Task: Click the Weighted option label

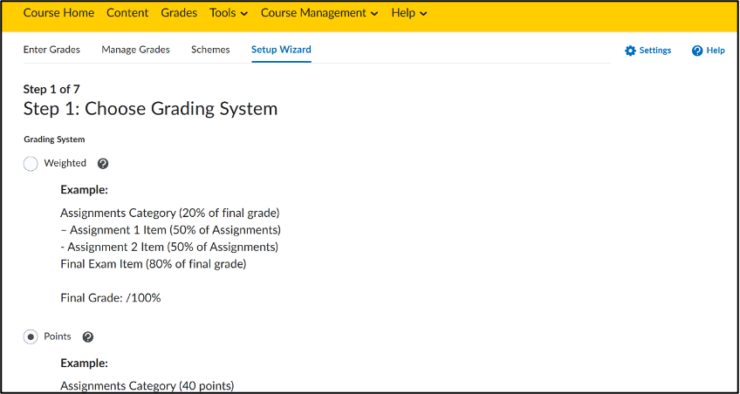Action: tap(65, 163)
